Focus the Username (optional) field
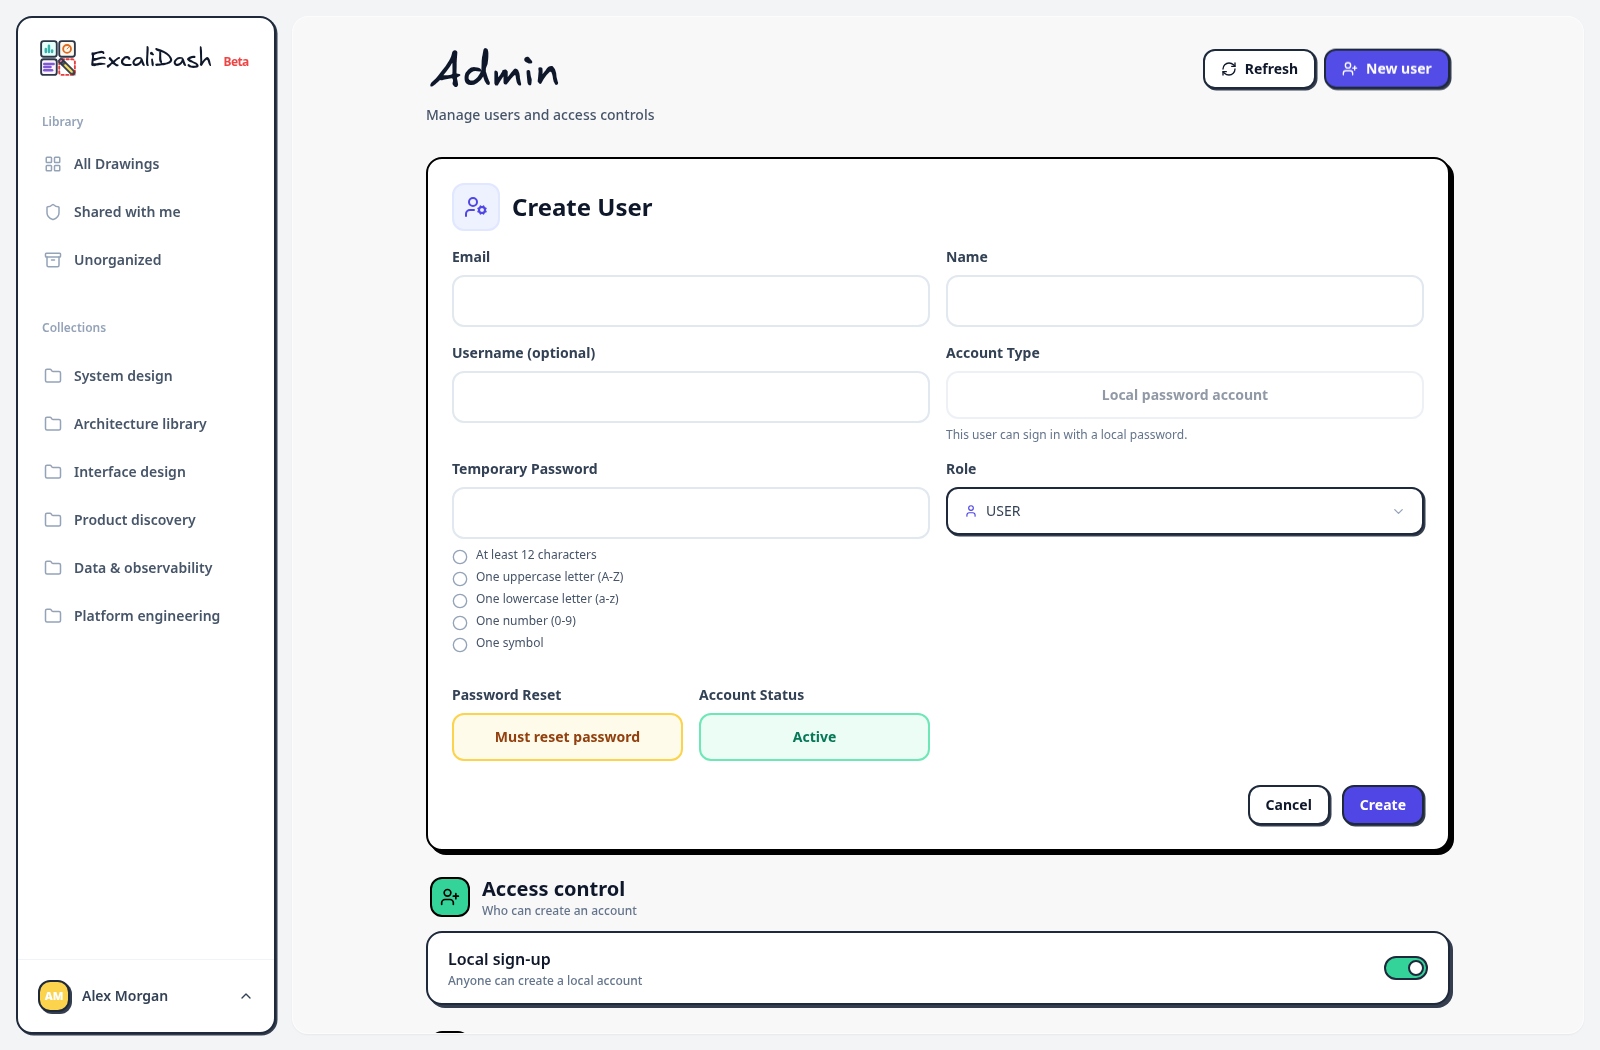This screenshot has height=1050, width=1600. (x=691, y=397)
